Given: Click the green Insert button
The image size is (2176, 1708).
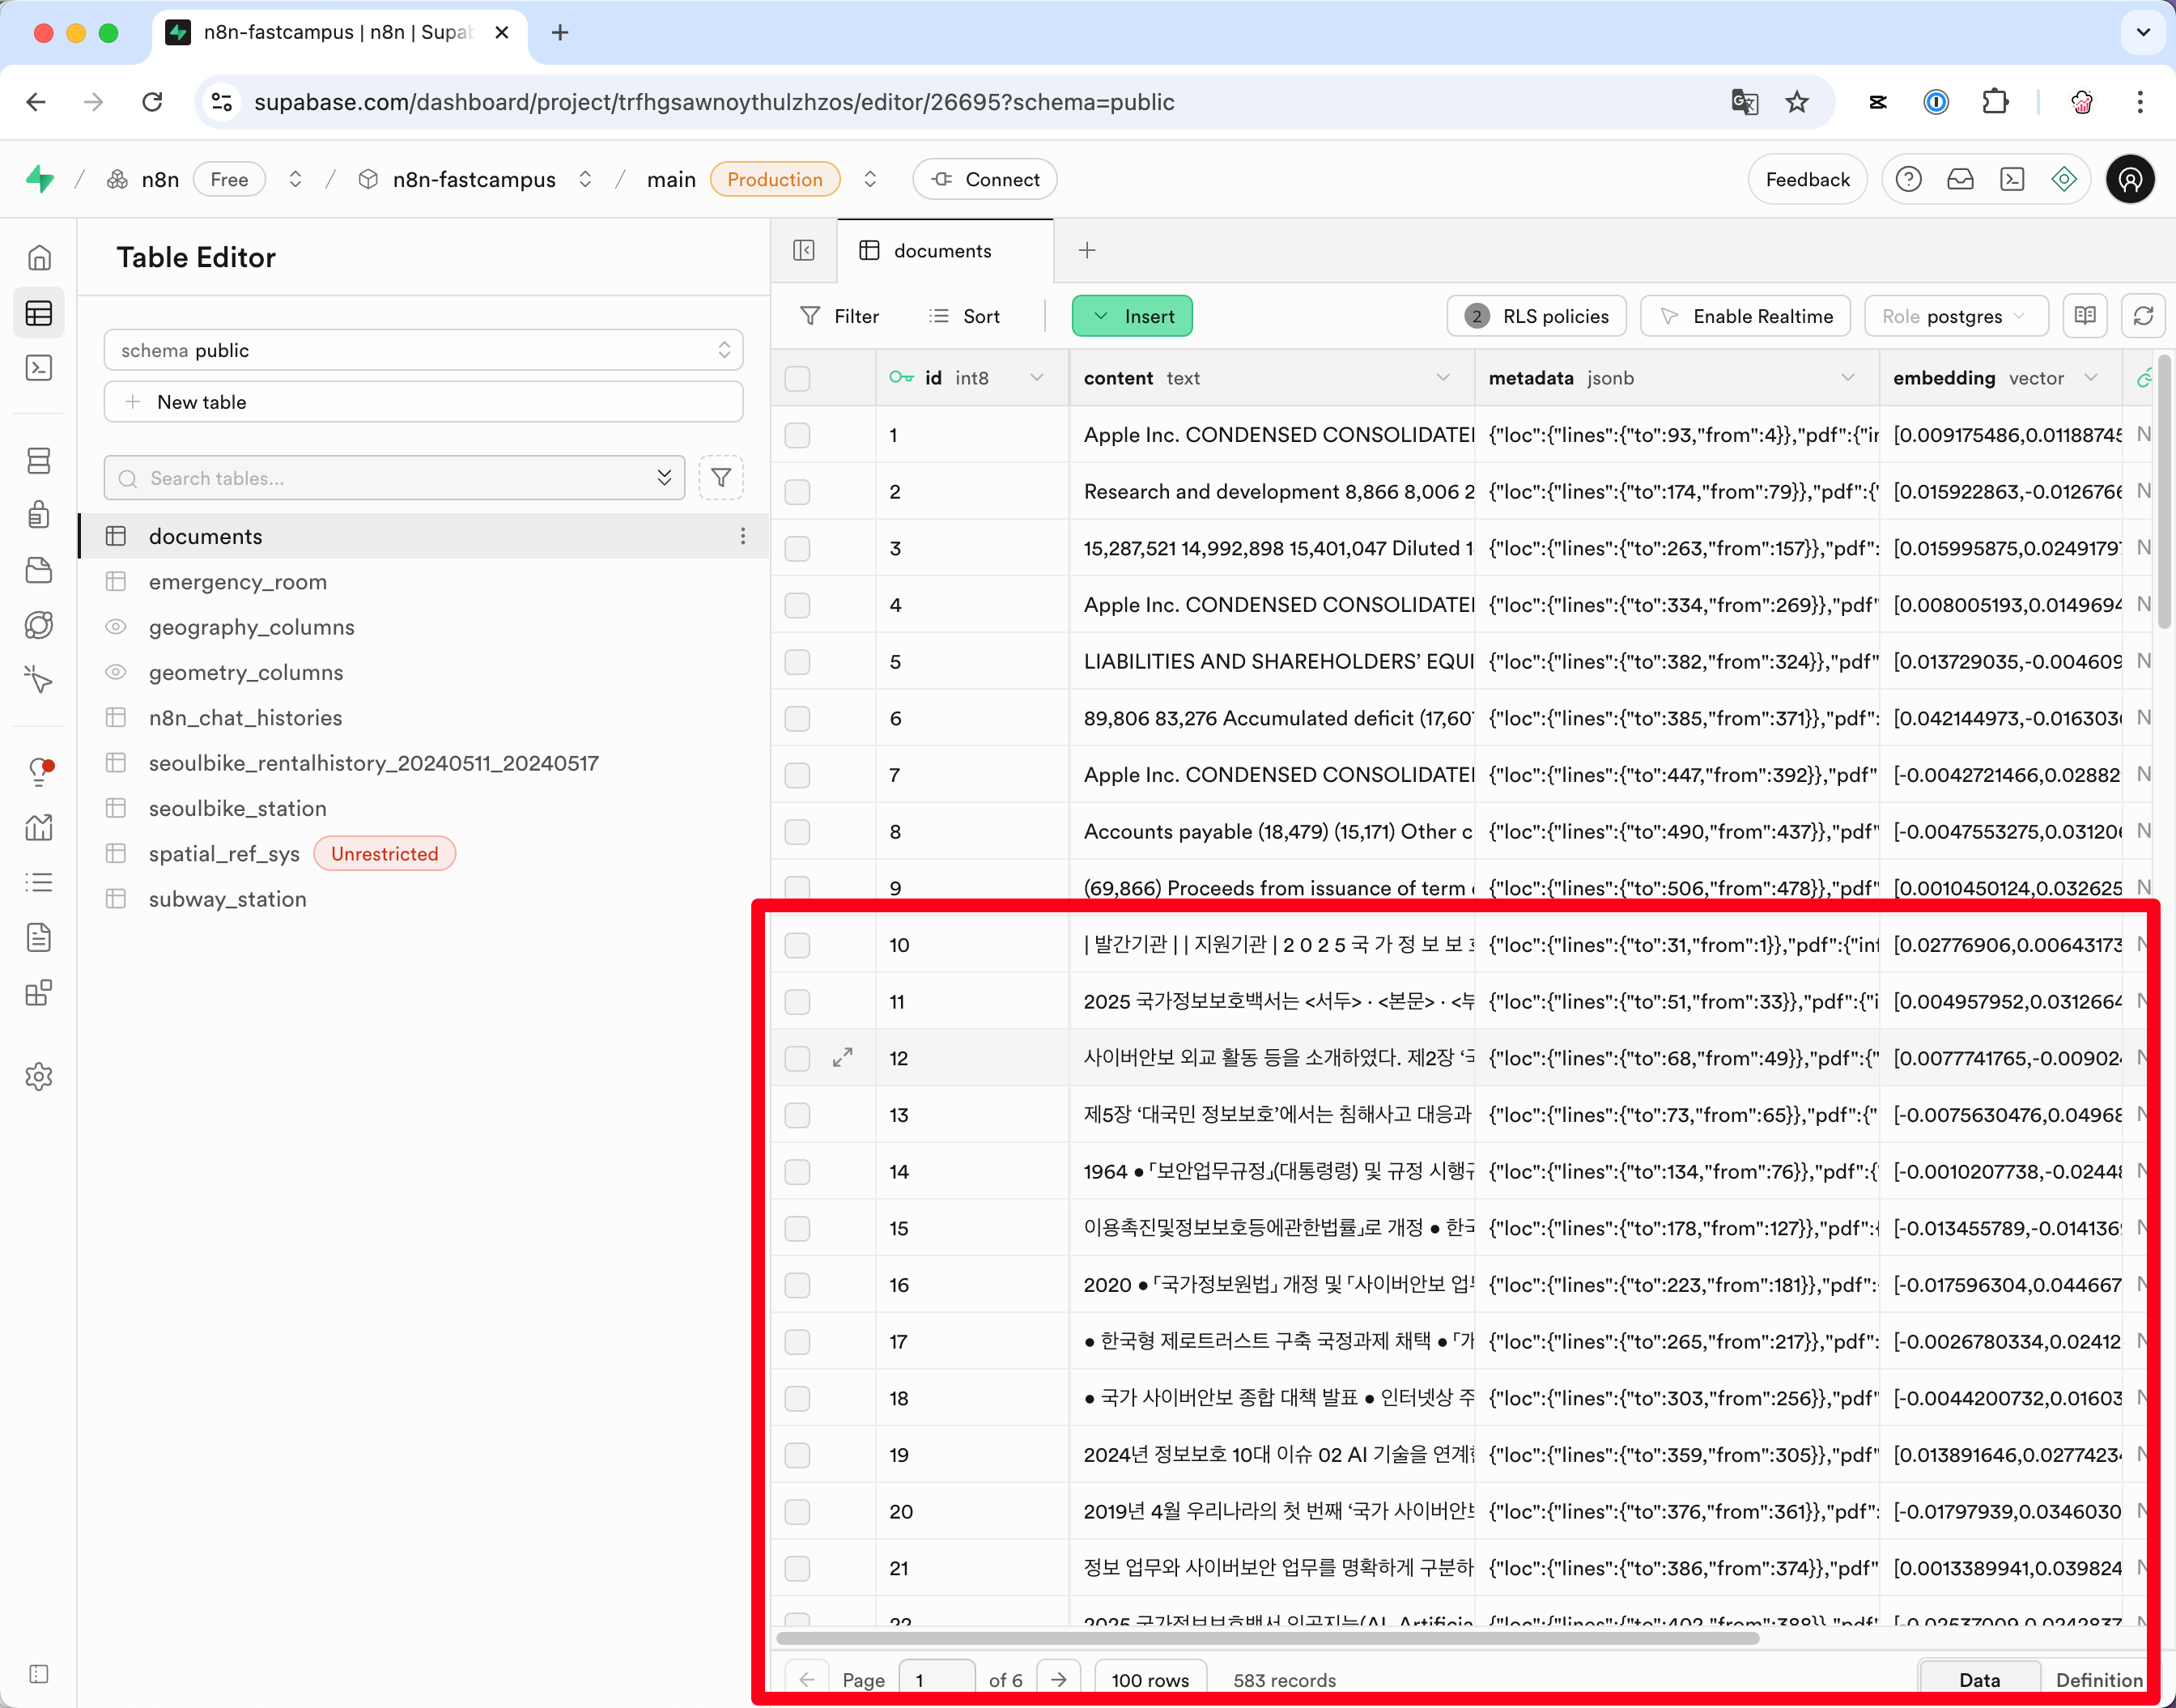Looking at the screenshot, I should [1132, 316].
